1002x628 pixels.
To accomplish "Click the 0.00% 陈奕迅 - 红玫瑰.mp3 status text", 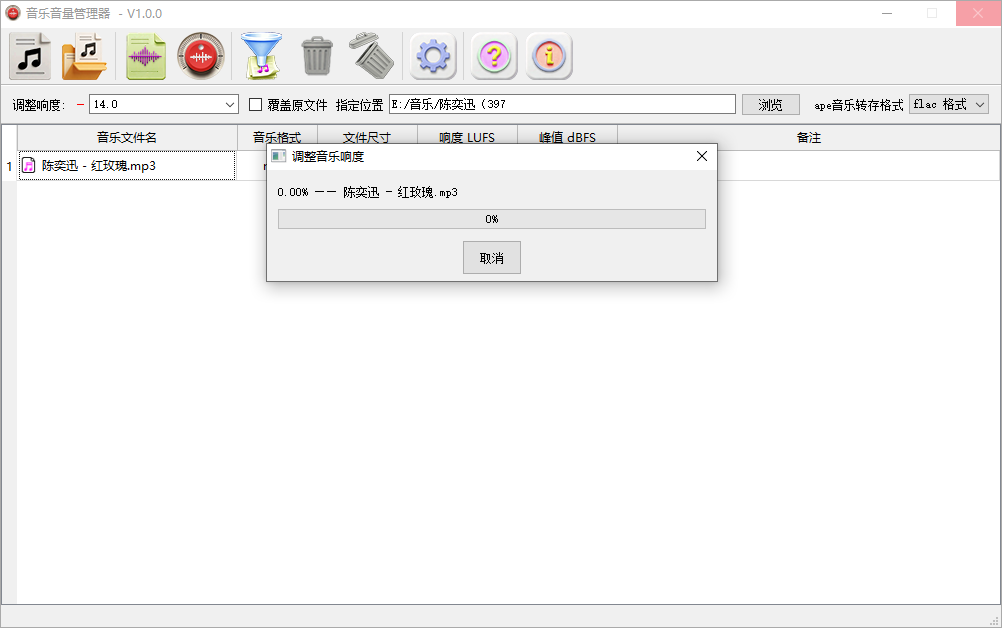I will (367, 192).
